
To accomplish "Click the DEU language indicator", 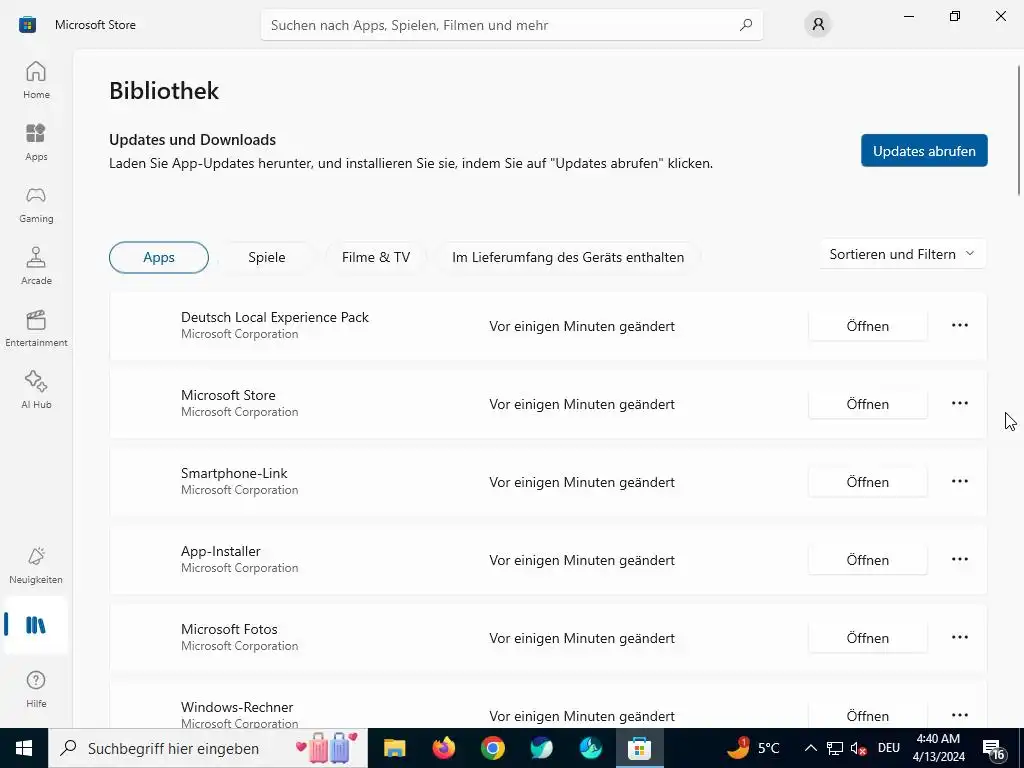I will (x=889, y=748).
